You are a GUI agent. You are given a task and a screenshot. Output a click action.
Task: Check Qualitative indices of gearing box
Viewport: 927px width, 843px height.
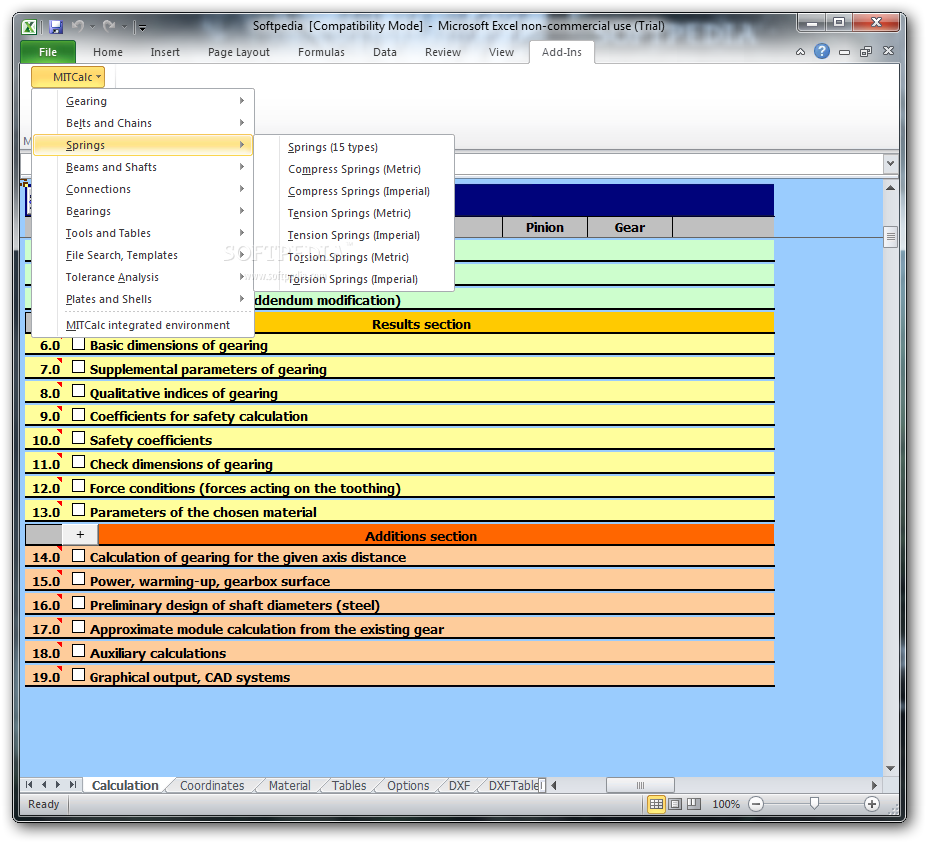coord(78,391)
